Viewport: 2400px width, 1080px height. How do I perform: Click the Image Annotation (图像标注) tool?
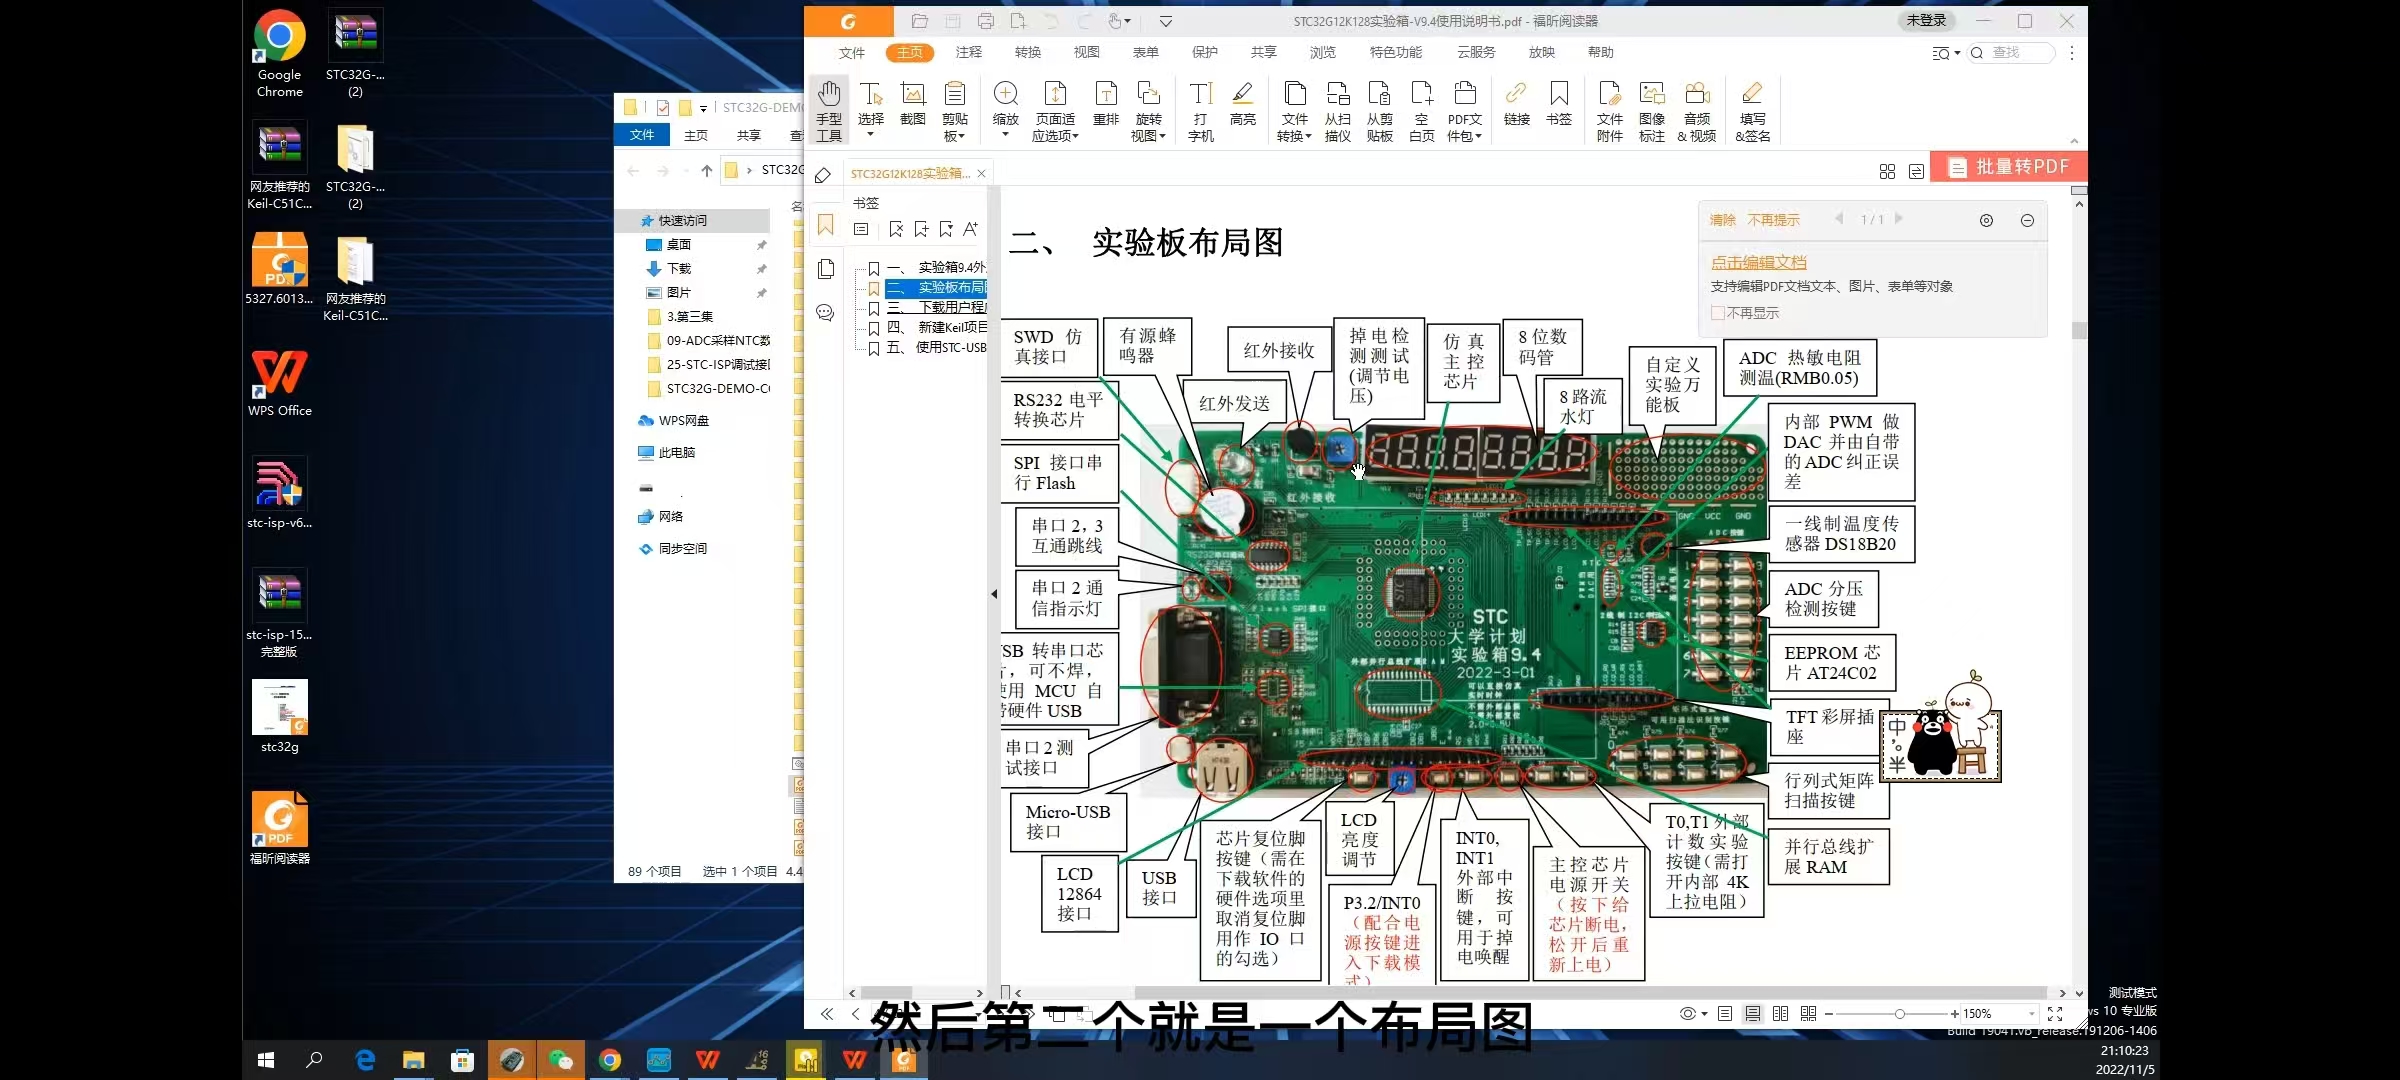1651,111
